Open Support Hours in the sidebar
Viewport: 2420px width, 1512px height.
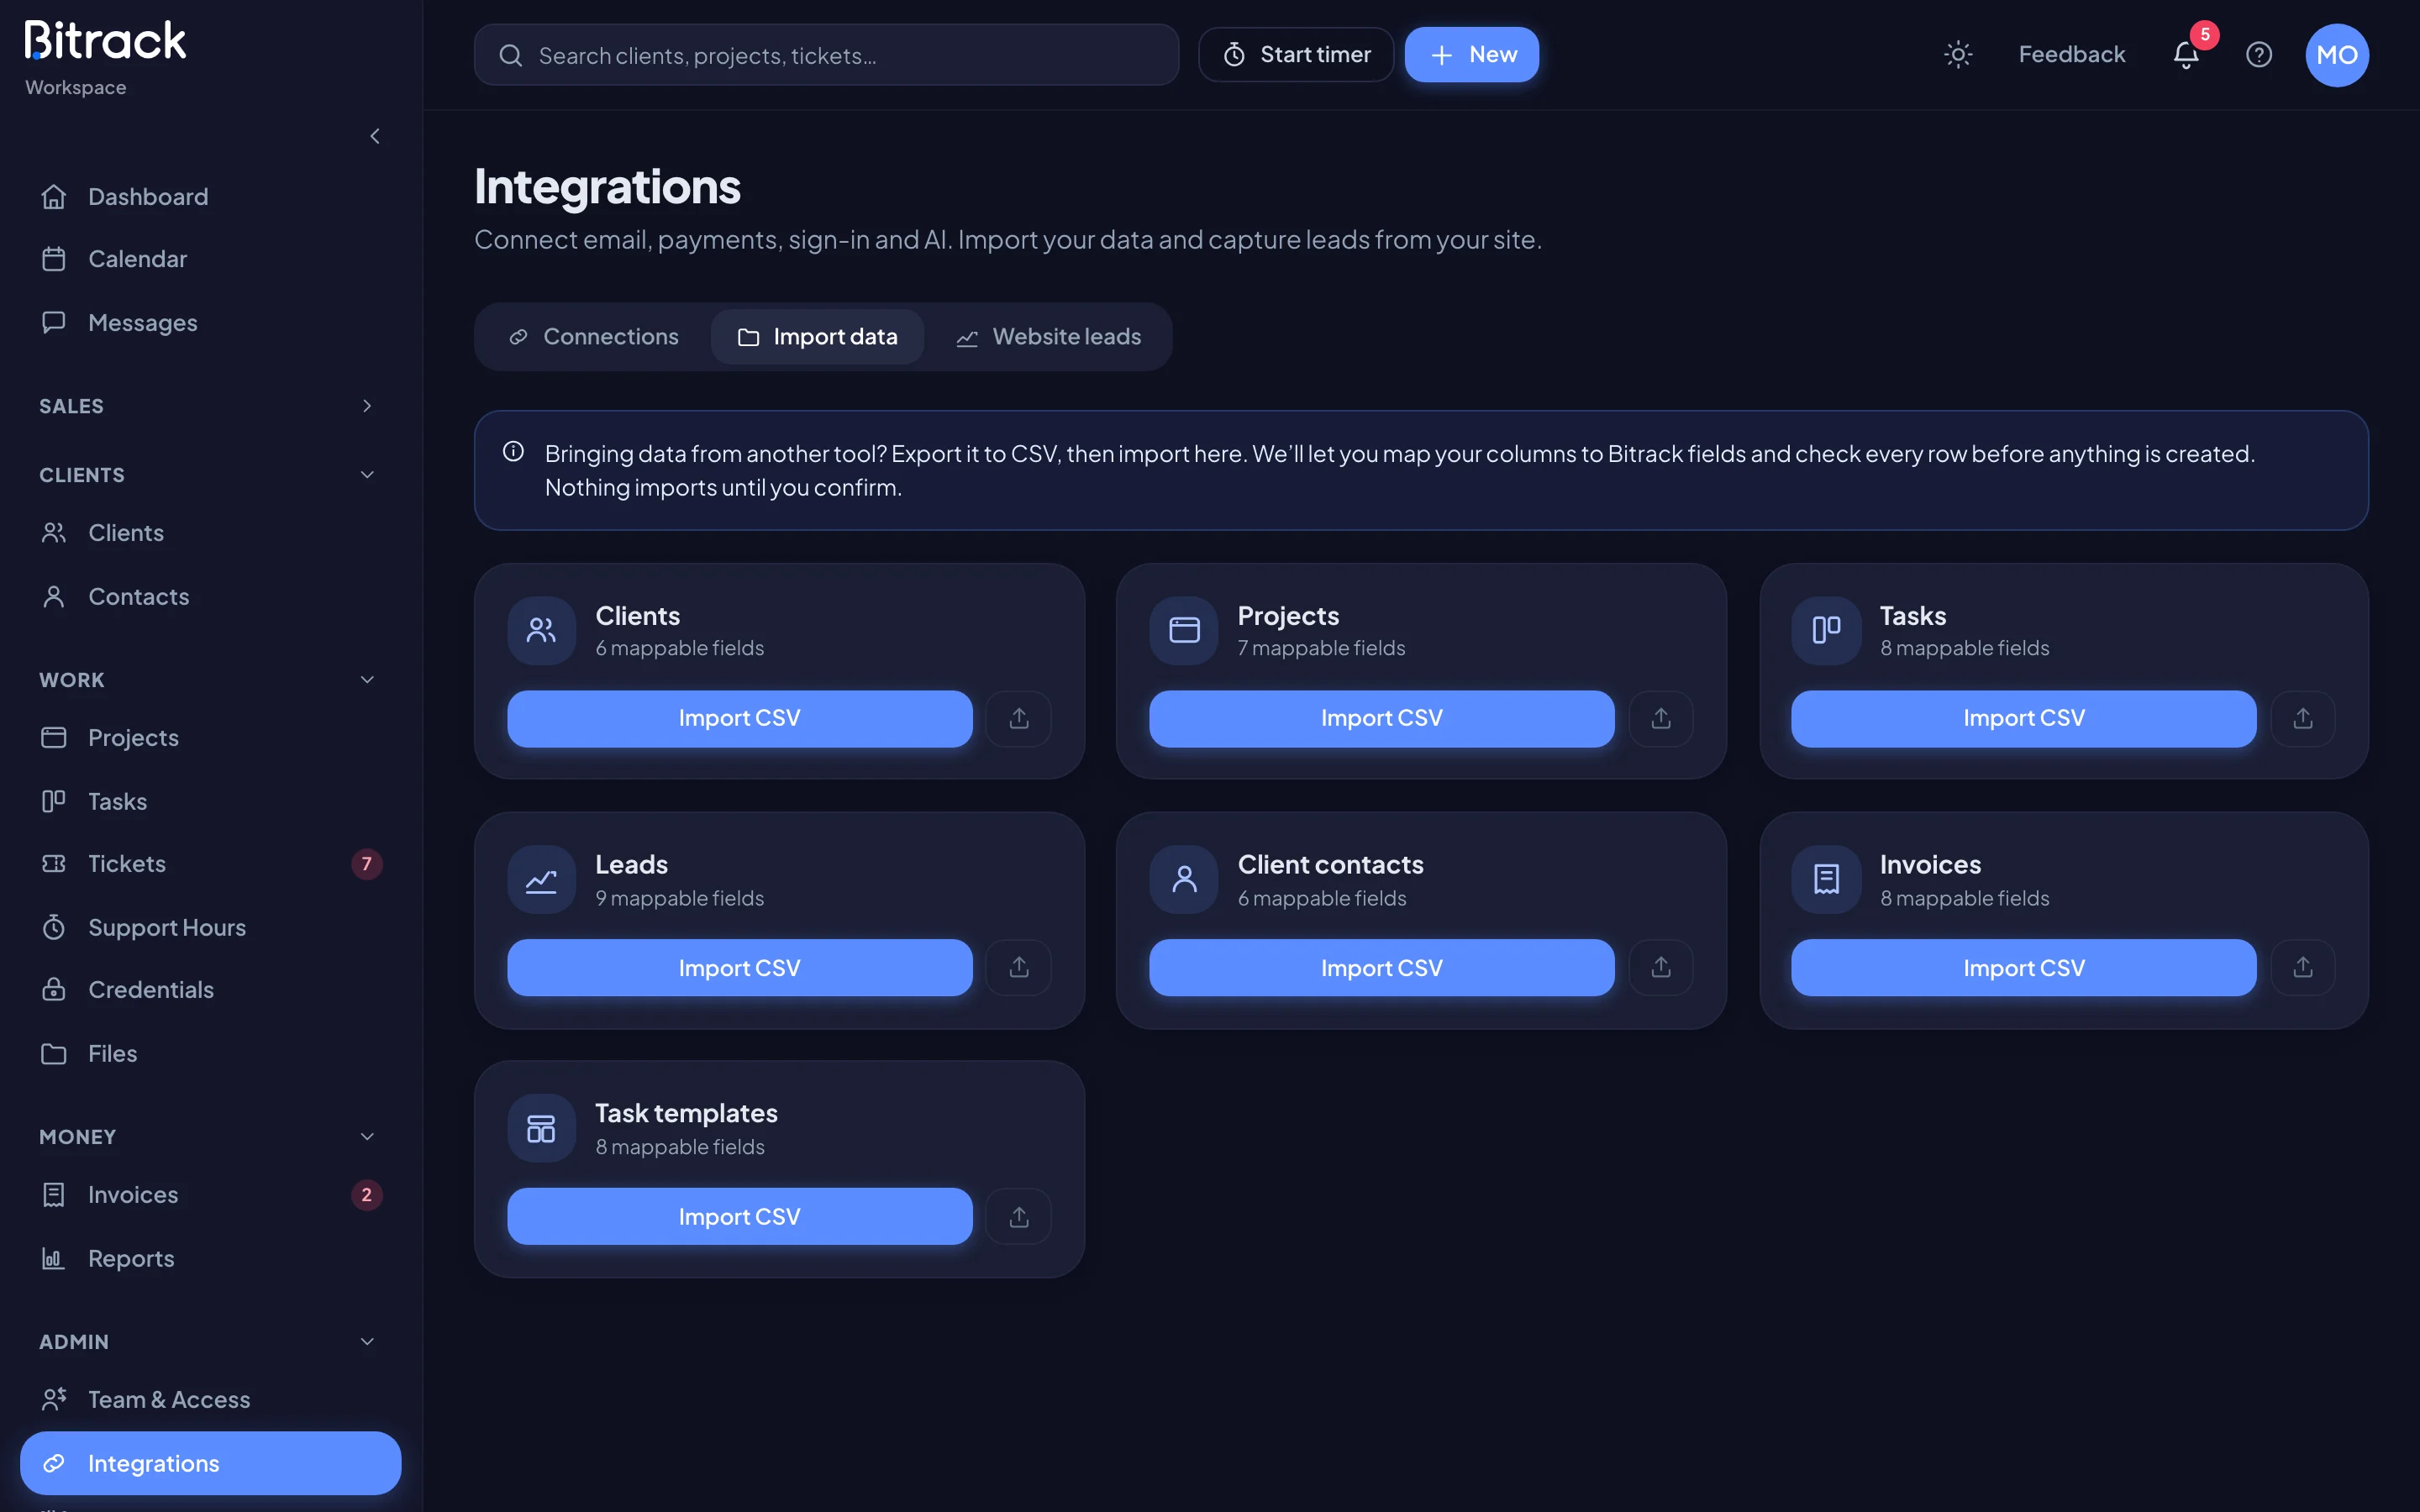(x=210, y=928)
